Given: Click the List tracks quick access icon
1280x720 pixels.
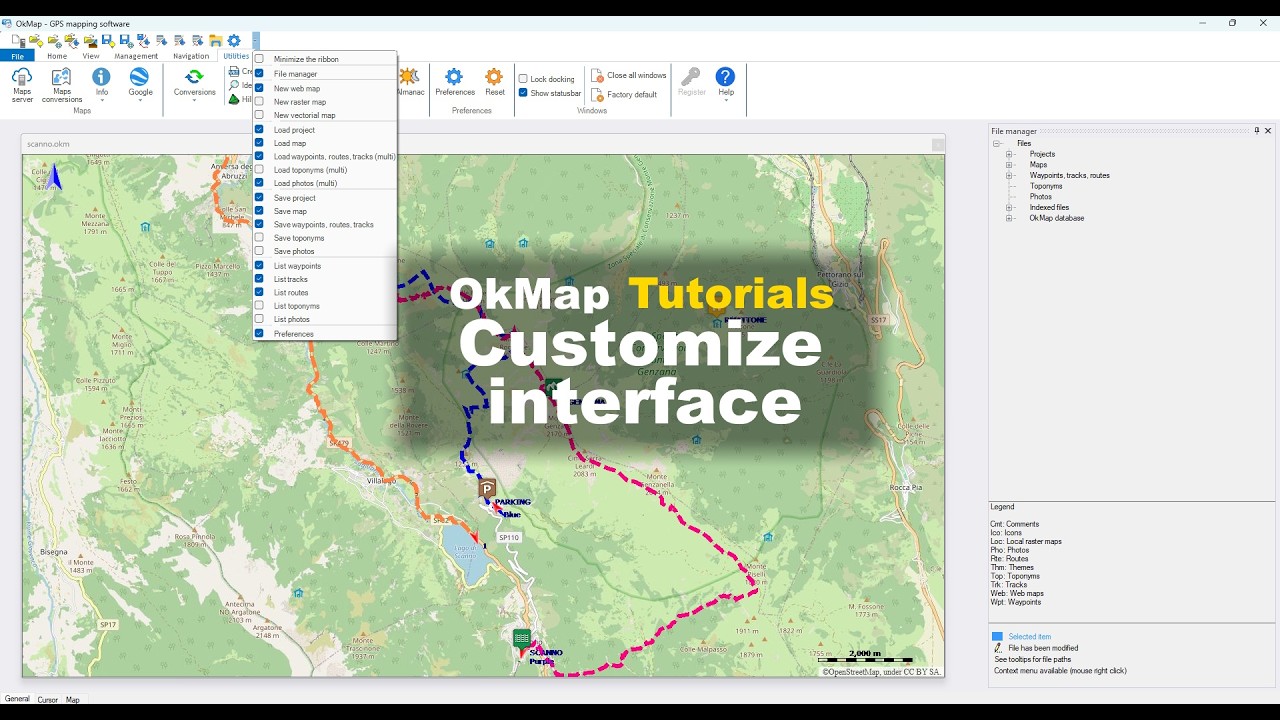Looking at the screenshot, I should tap(179, 41).
